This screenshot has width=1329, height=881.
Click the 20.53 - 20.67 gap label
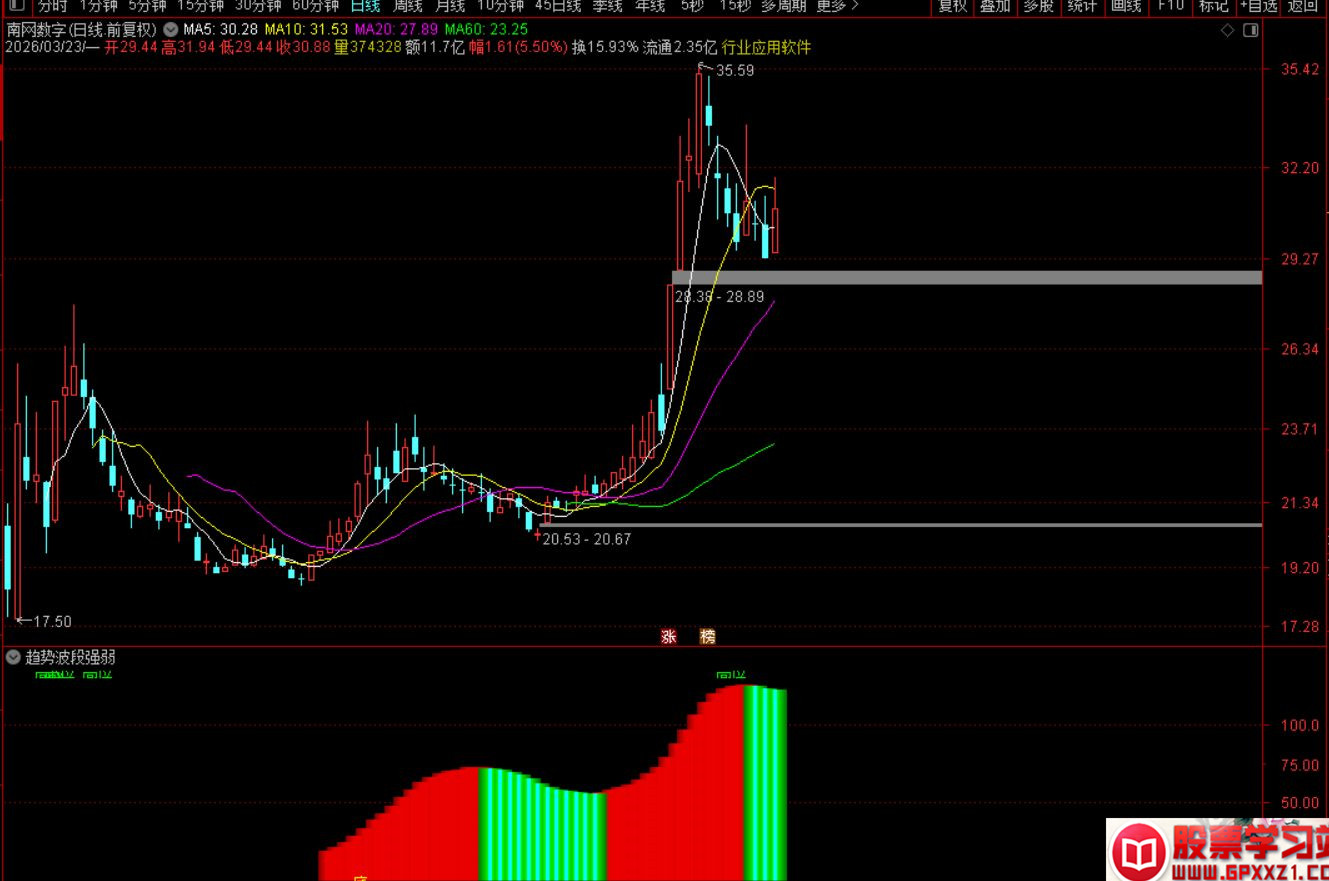point(586,539)
